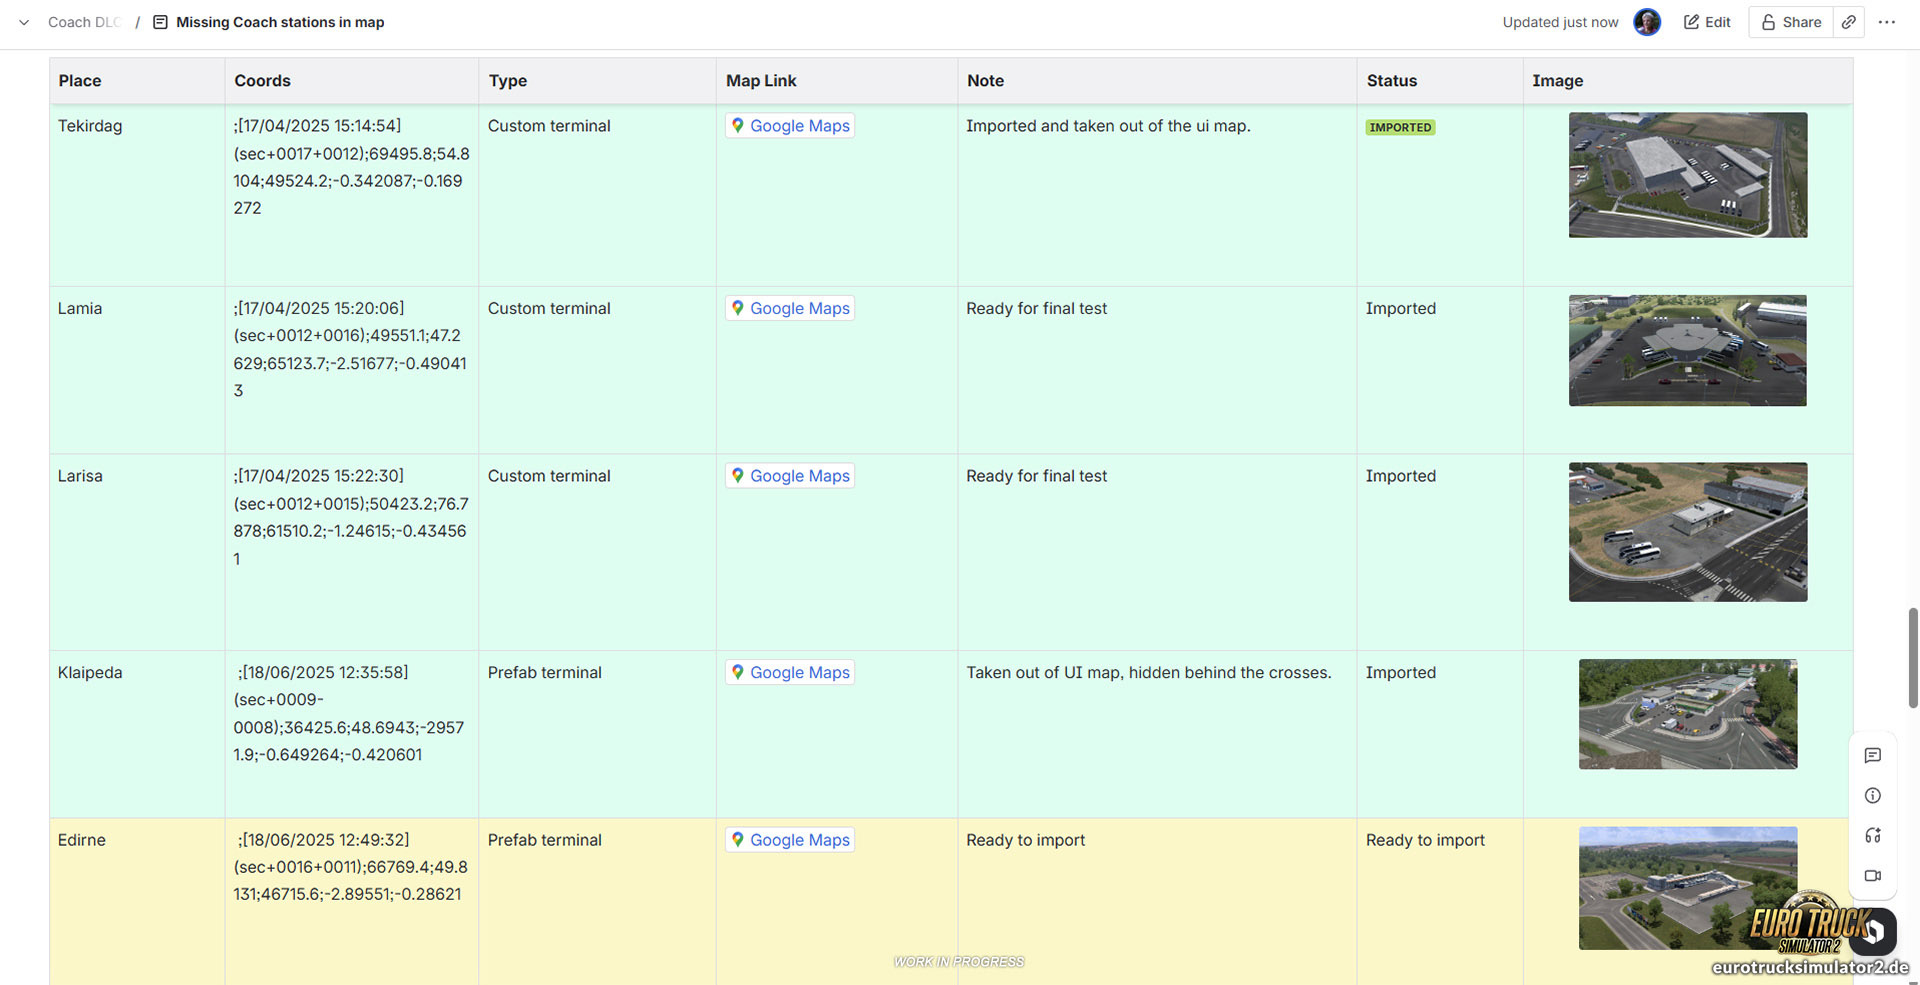Click the dark assistant button at bottom right

(1873, 931)
